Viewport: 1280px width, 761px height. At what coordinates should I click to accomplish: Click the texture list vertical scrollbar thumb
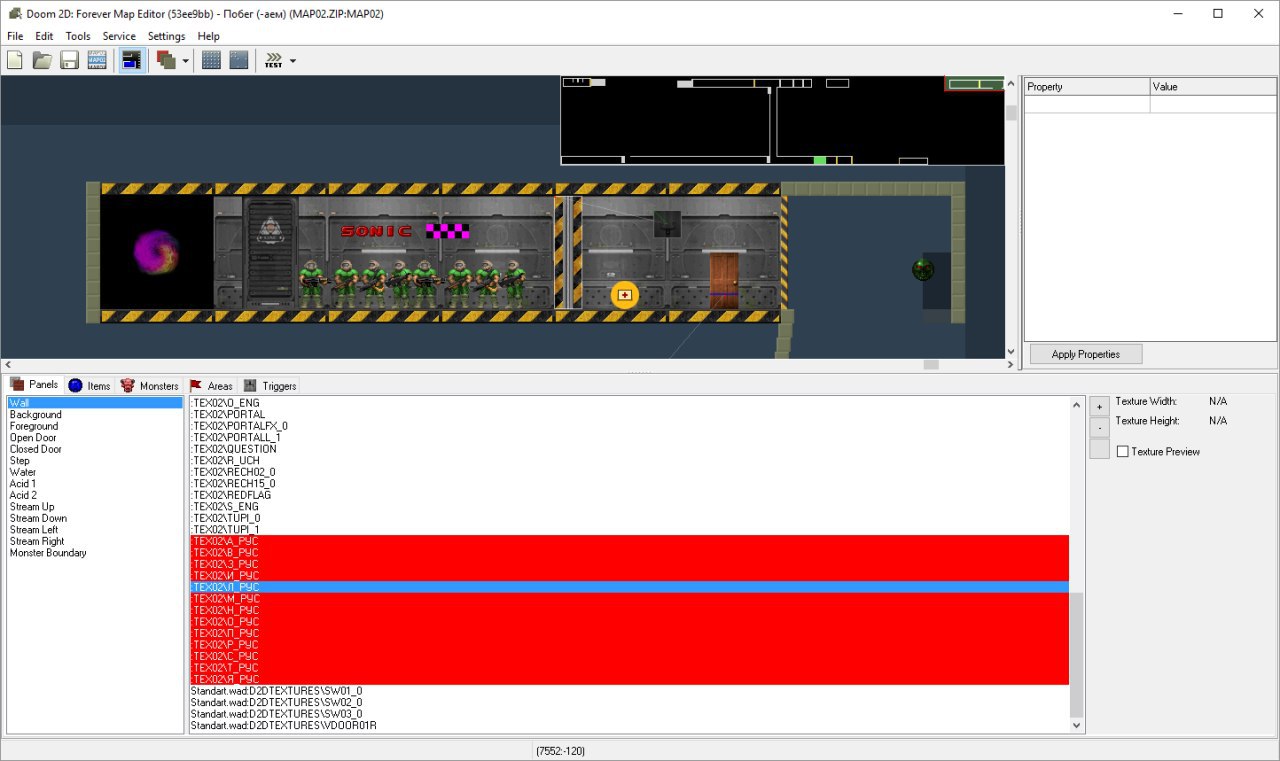pyautogui.click(x=1077, y=655)
